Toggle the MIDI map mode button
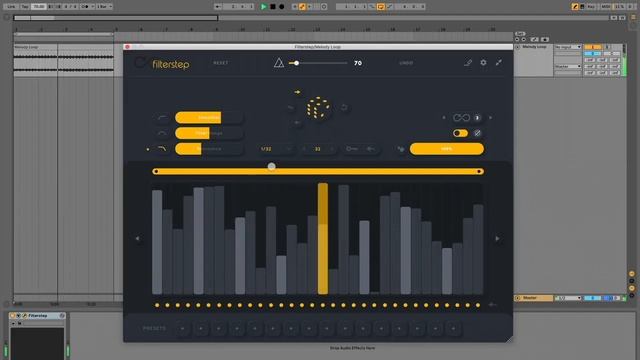The image size is (640, 360). click(606, 7)
